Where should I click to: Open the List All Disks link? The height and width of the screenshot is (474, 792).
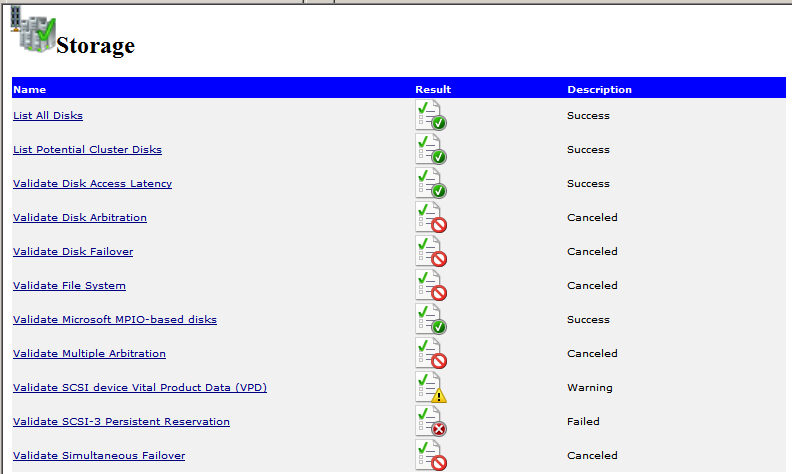(x=48, y=116)
